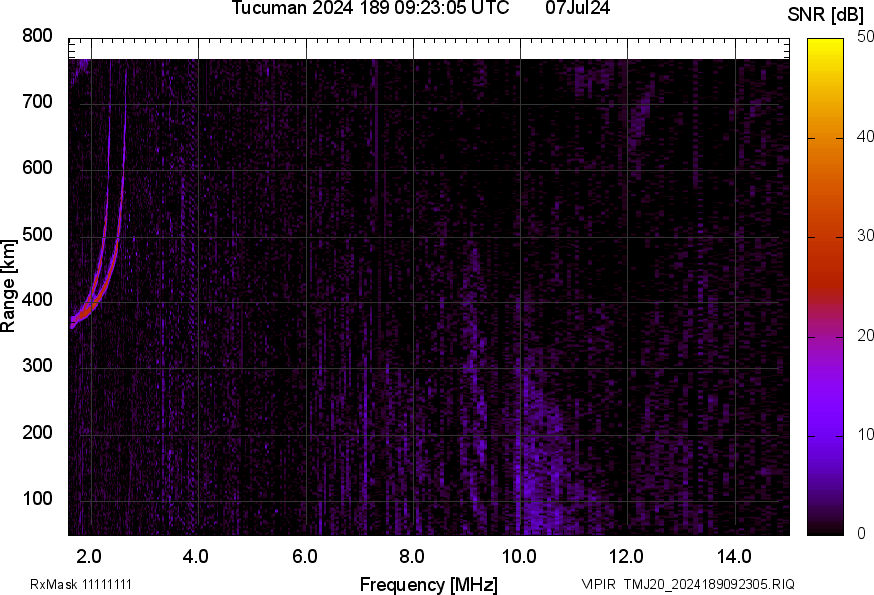The height and width of the screenshot is (595, 874).
Task: Click the 'Range [km]' axis label
Action: [8, 286]
